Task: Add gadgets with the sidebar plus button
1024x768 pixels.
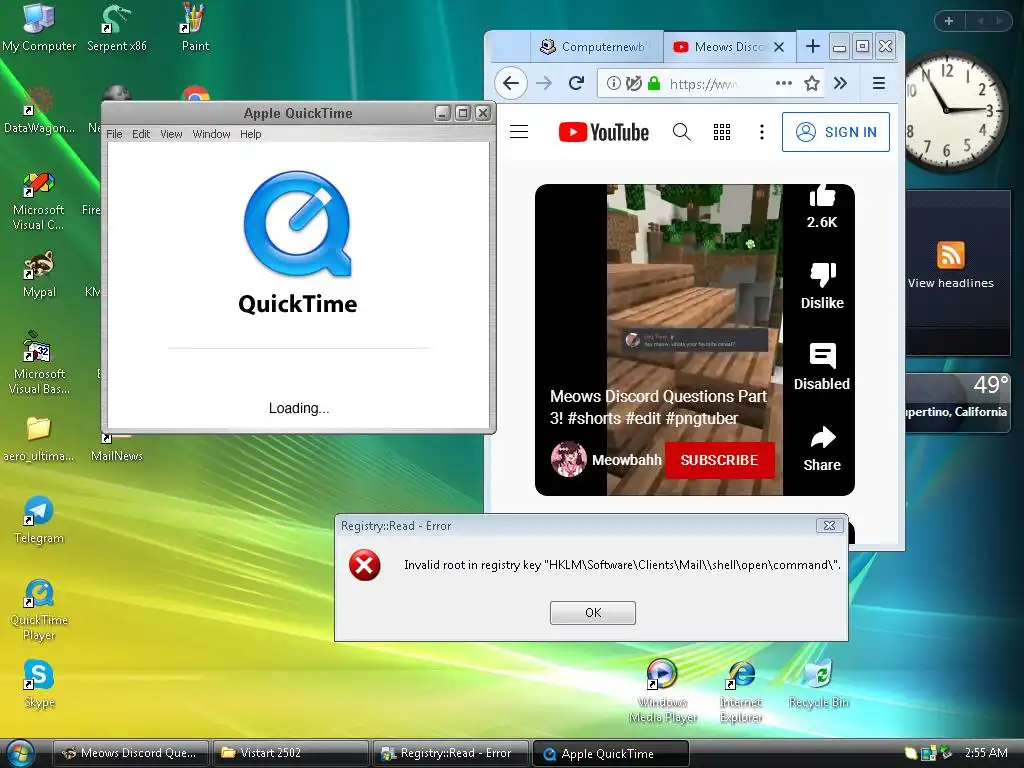Action: [949, 21]
